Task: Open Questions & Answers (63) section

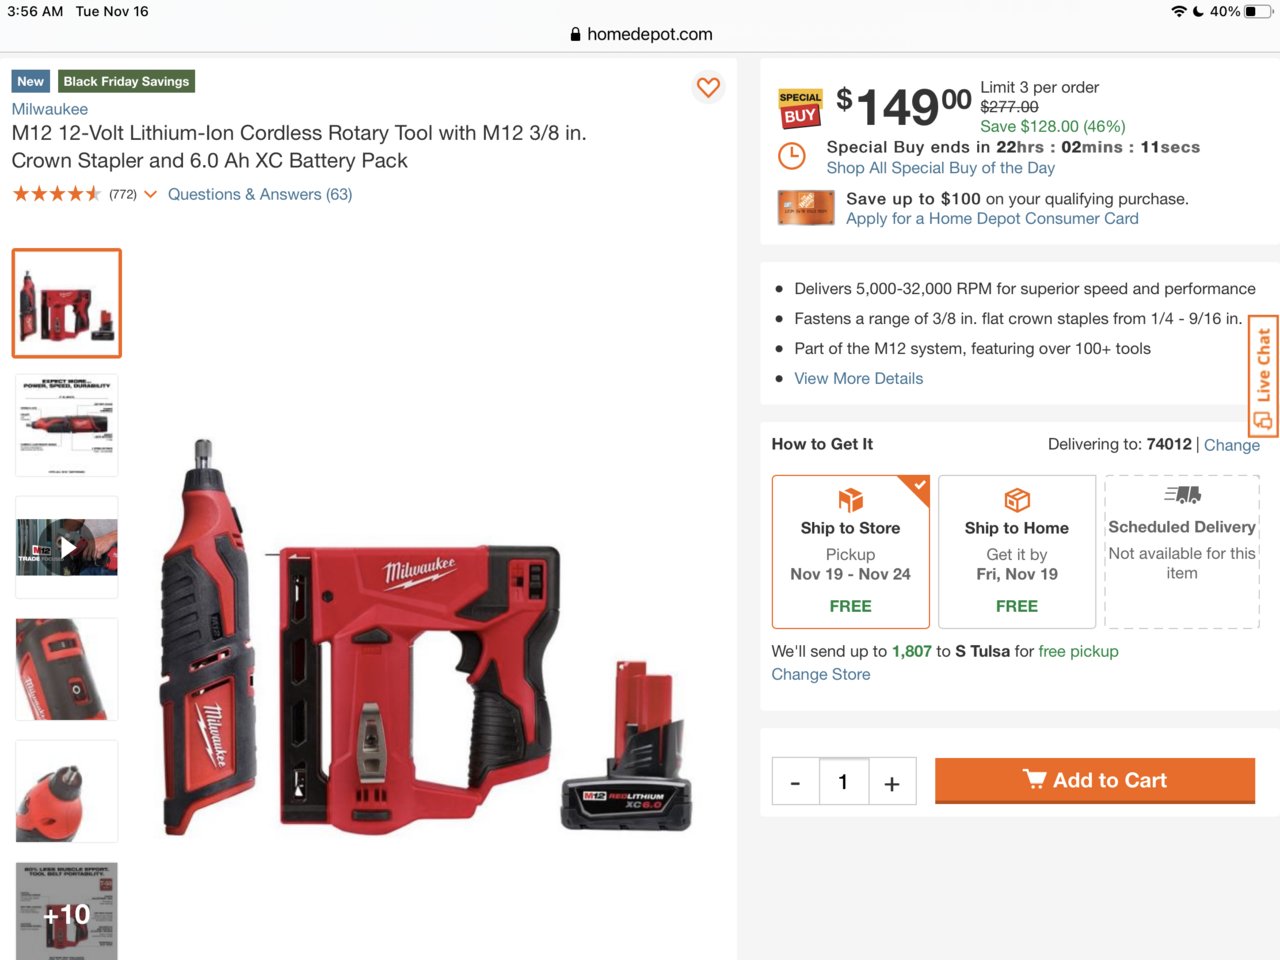Action: click(x=260, y=194)
